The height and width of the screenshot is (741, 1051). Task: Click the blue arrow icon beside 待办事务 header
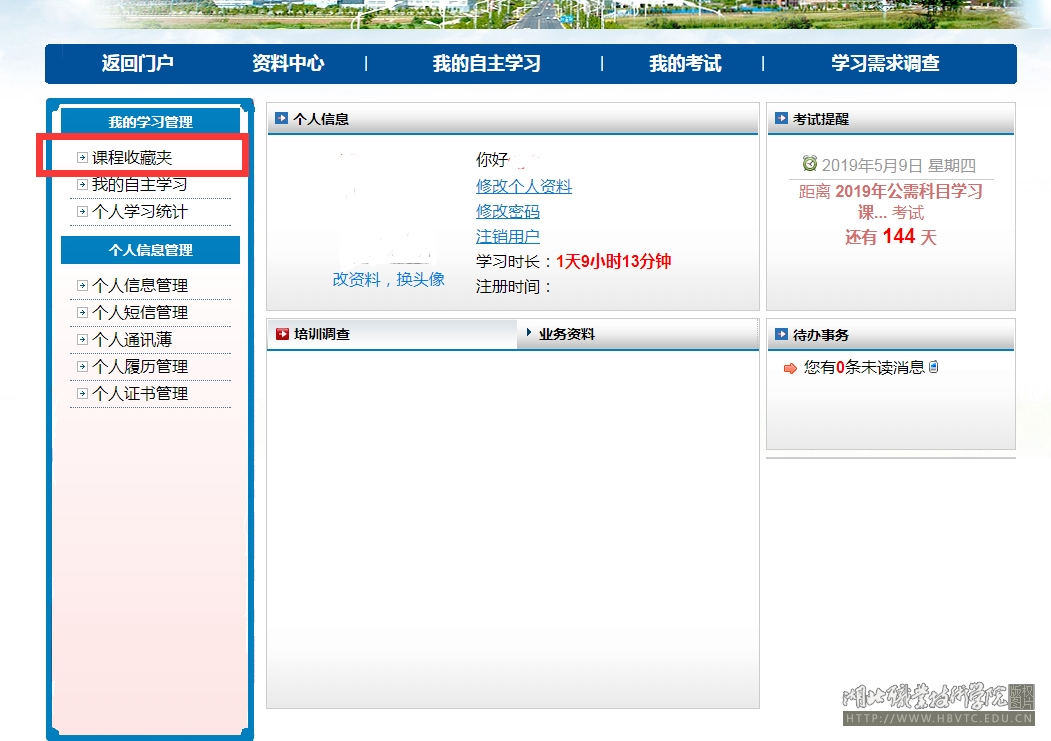(781, 335)
